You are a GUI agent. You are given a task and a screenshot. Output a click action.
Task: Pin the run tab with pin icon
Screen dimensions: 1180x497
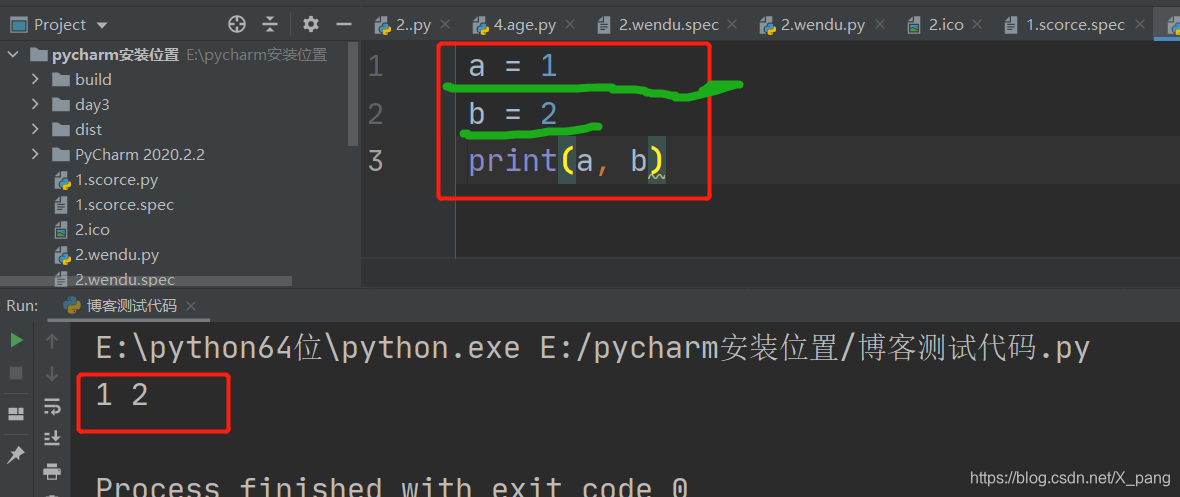point(16,454)
